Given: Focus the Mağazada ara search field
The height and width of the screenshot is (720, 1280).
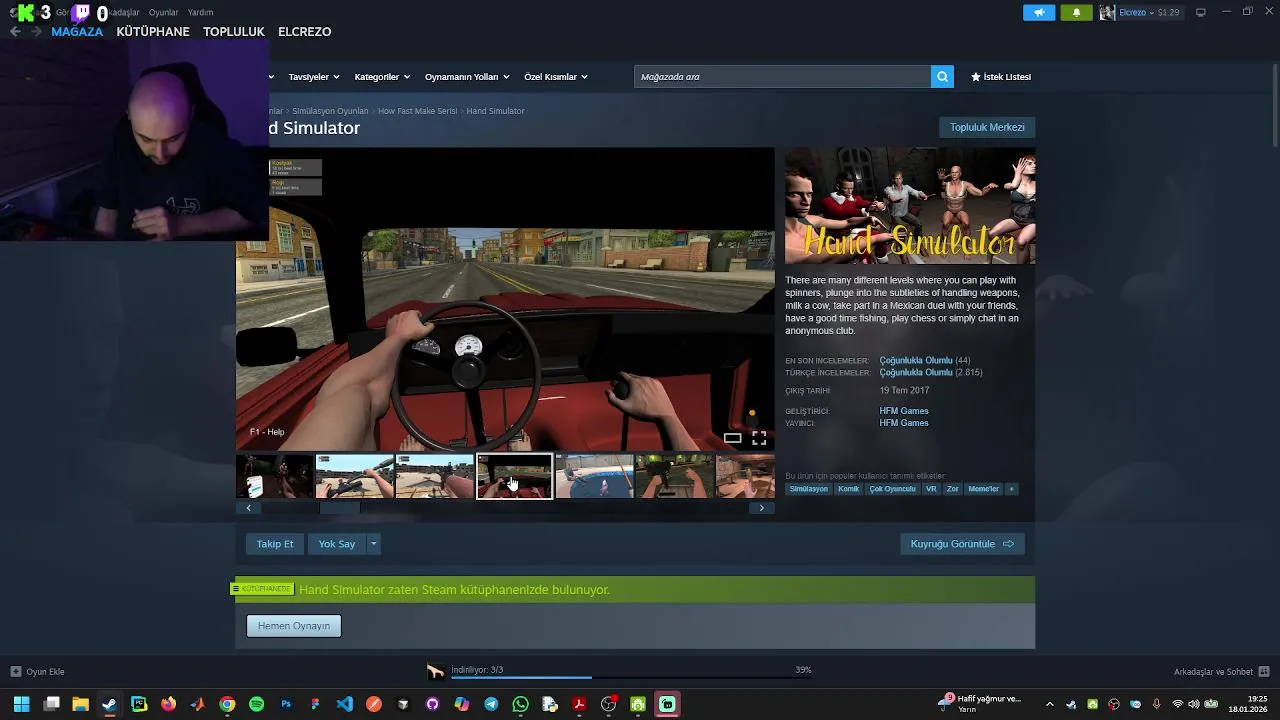Looking at the screenshot, I should (782, 77).
